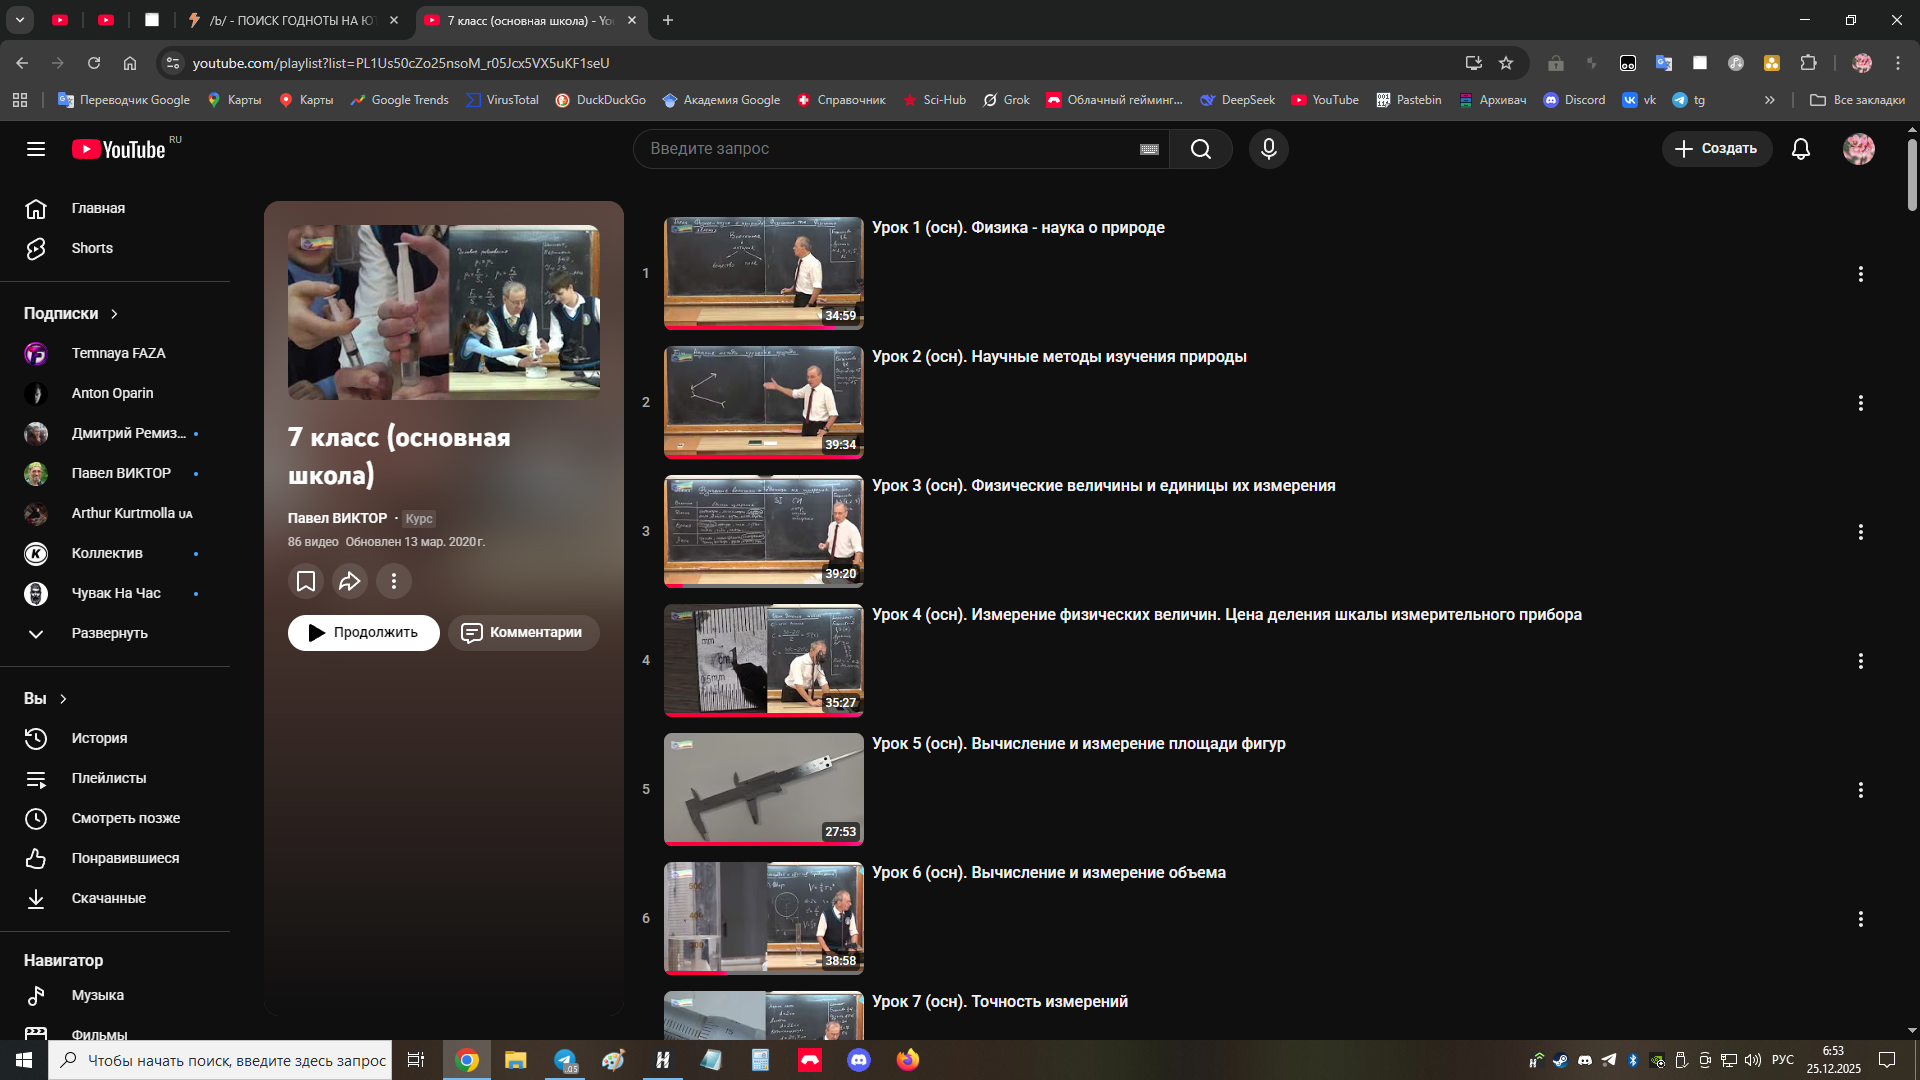The image size is (1920, 1080).
Task: Switch to the /b/ ПОИСК ГОДНОТЫ tab
Action: tap(292, 20)
